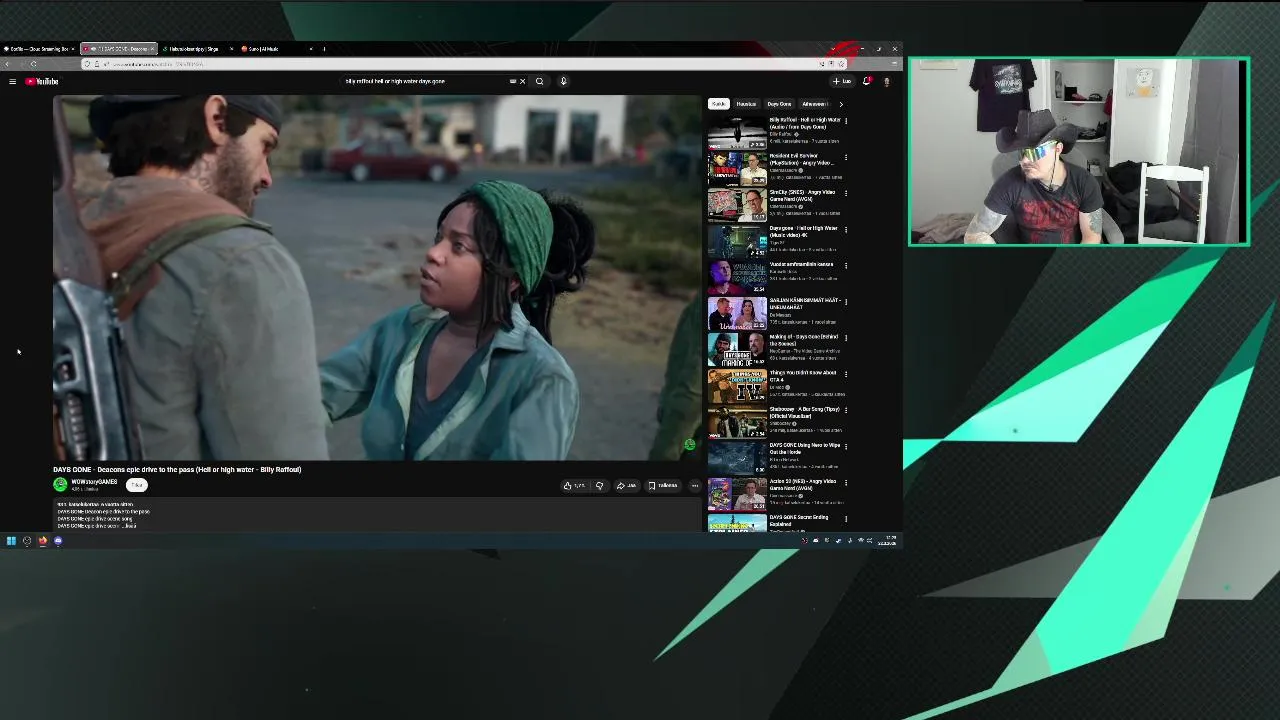
Task: Open the Brave browser taskbar icon
Action: click(43, 541)
